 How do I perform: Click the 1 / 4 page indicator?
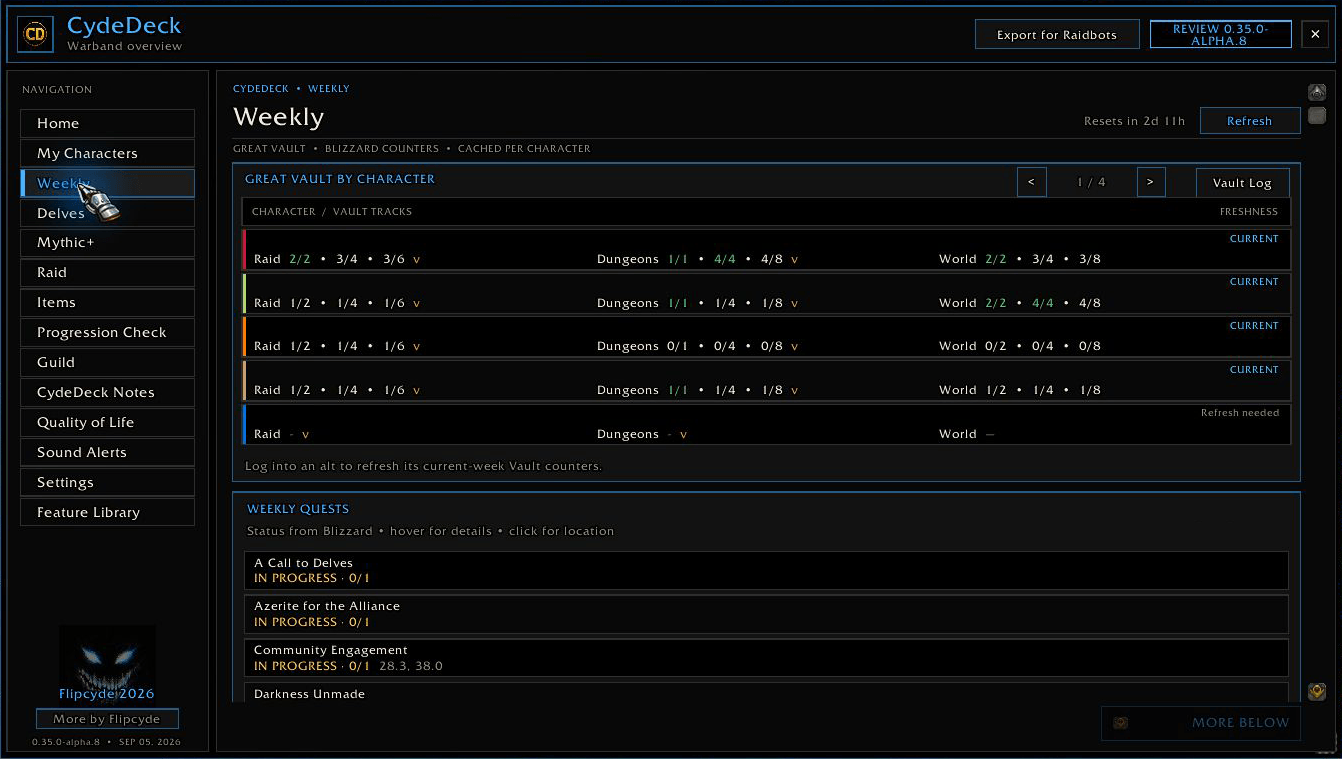click(1091, 182)
